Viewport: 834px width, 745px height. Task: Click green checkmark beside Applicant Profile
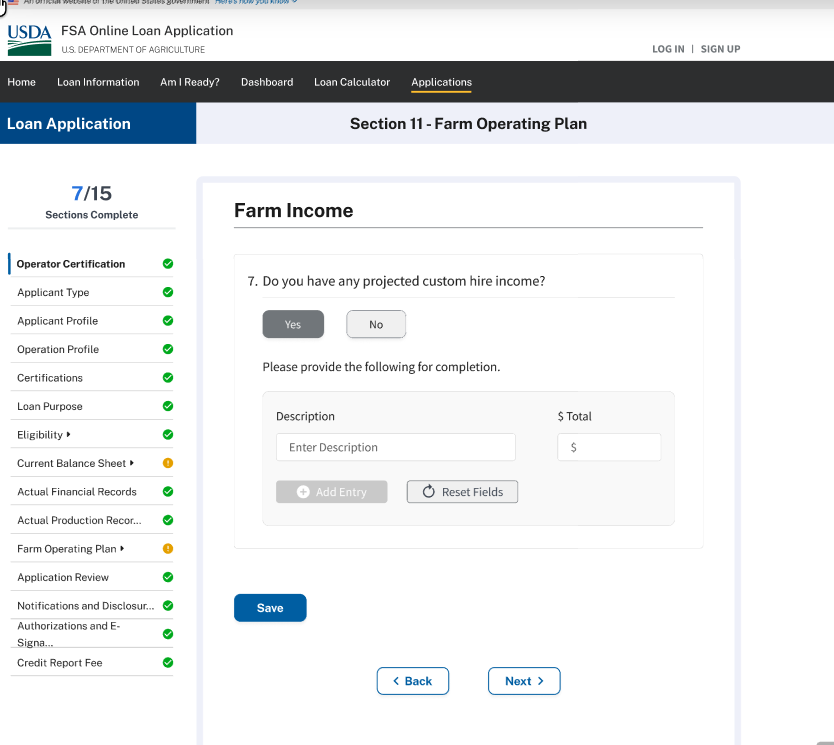168,321
